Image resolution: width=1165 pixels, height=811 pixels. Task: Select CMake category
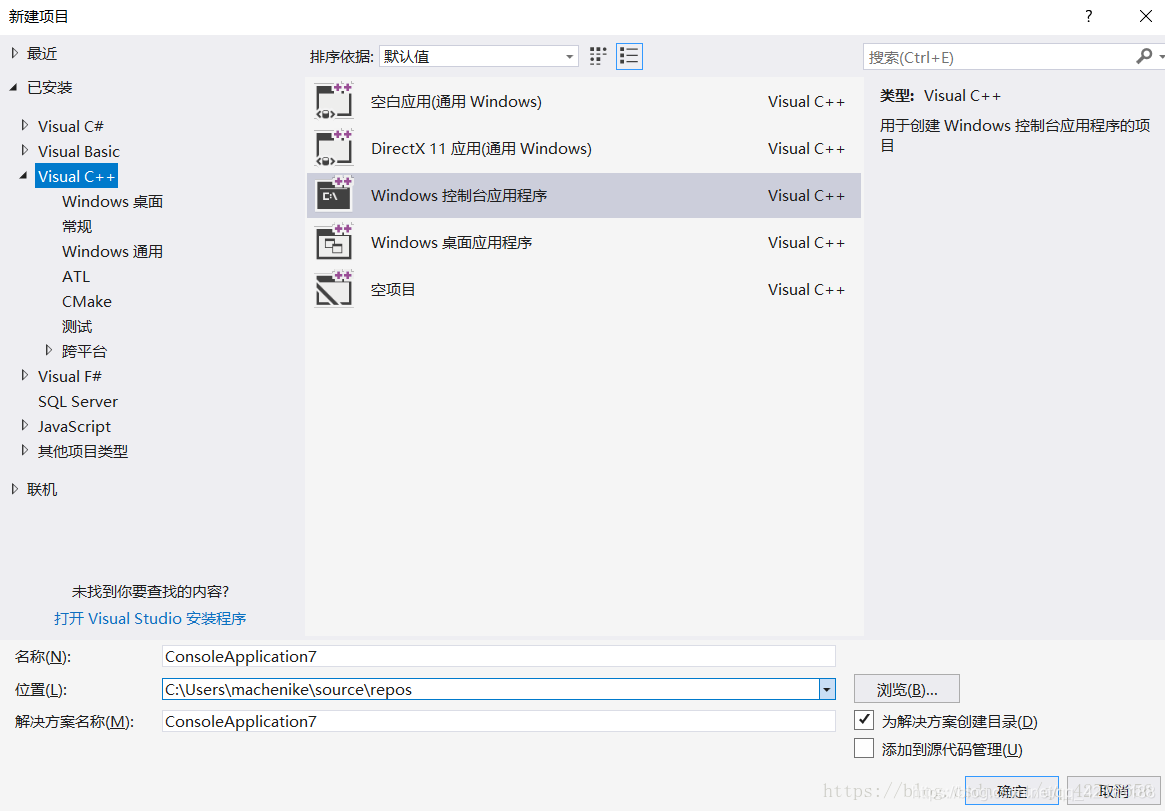click(87, 302)
